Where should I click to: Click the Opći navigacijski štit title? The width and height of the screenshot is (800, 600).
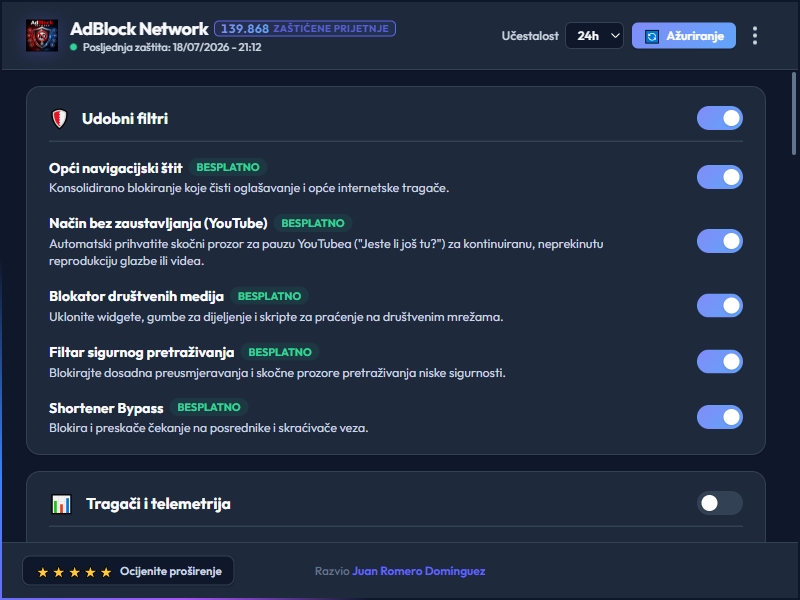point(116,168)
